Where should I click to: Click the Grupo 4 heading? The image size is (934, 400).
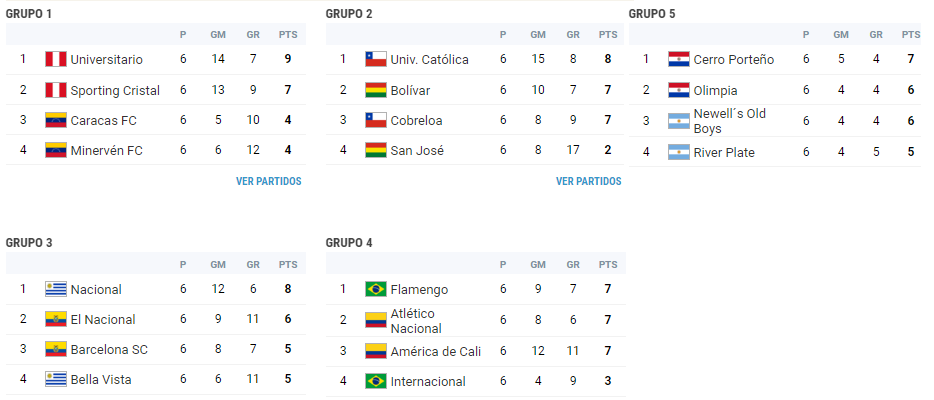[x=349, y=243]
